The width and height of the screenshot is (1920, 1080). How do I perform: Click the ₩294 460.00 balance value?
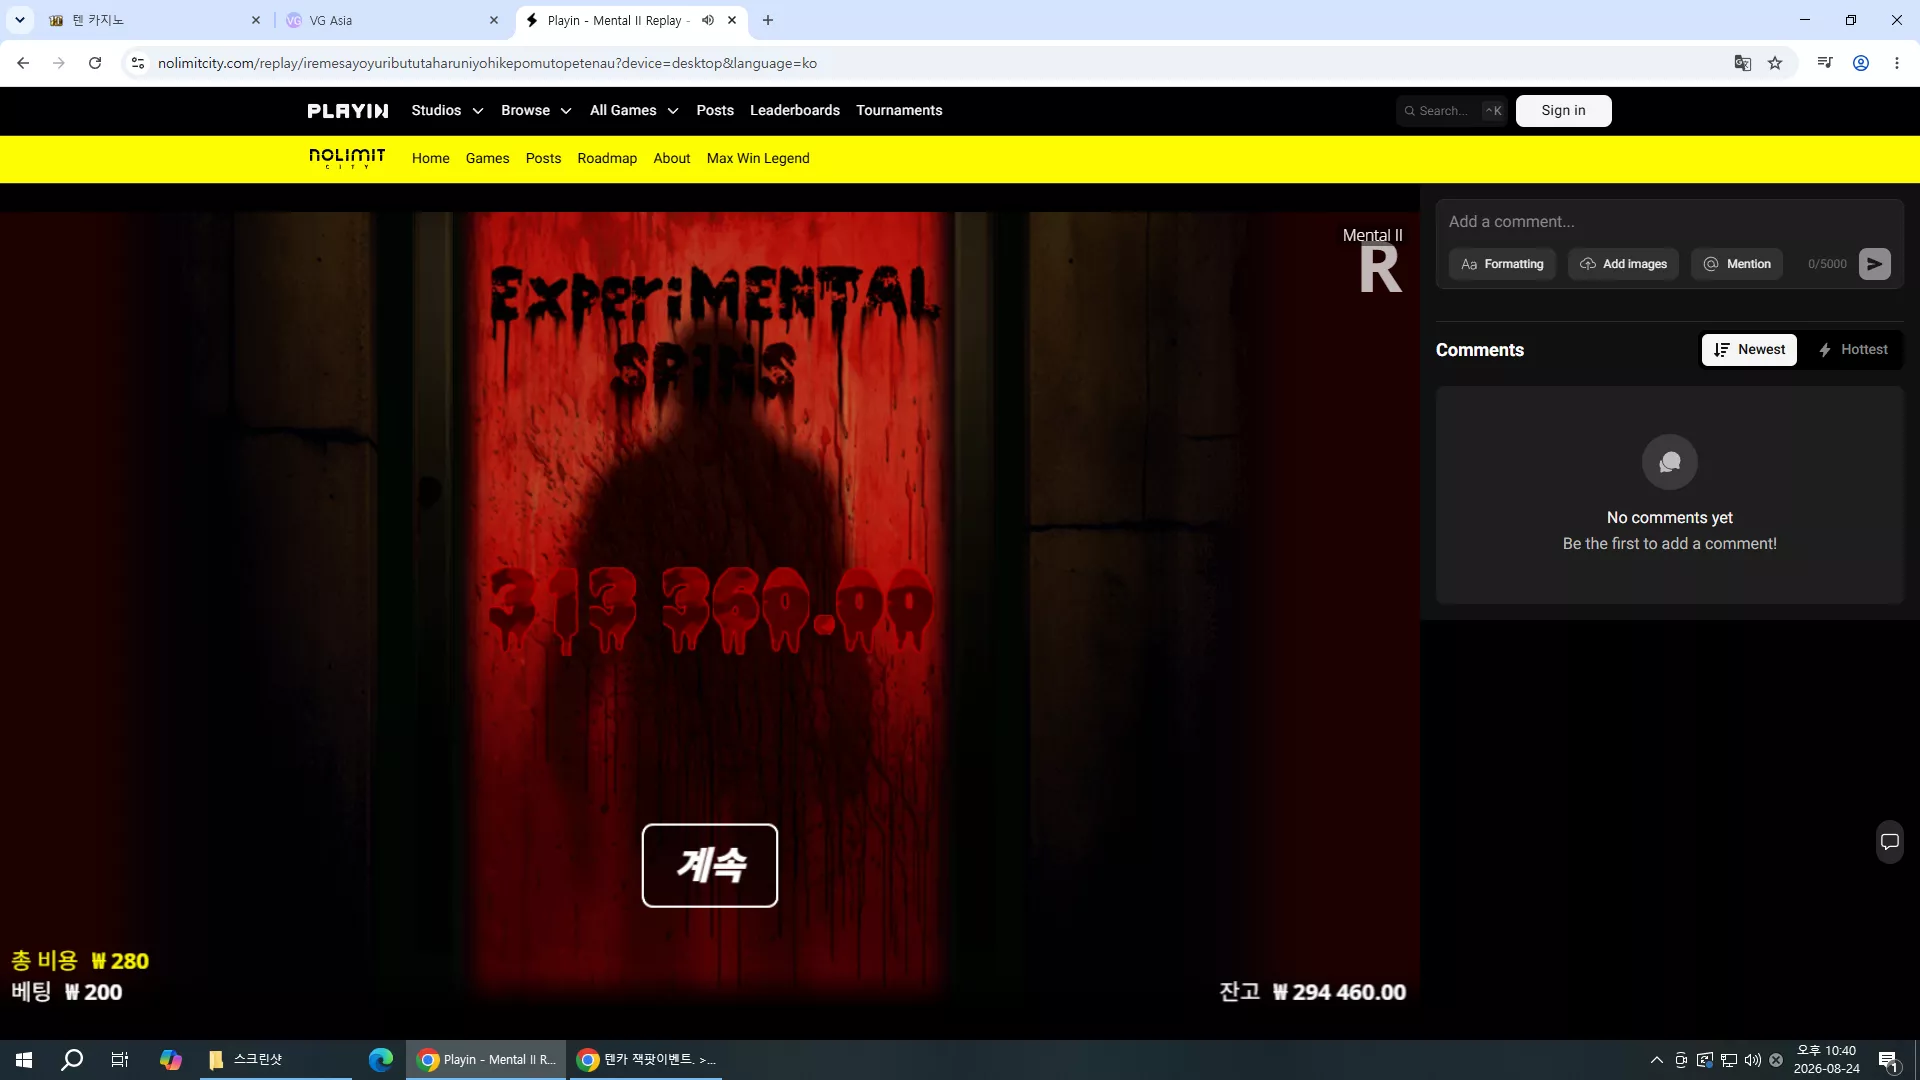coord(1339,992)
